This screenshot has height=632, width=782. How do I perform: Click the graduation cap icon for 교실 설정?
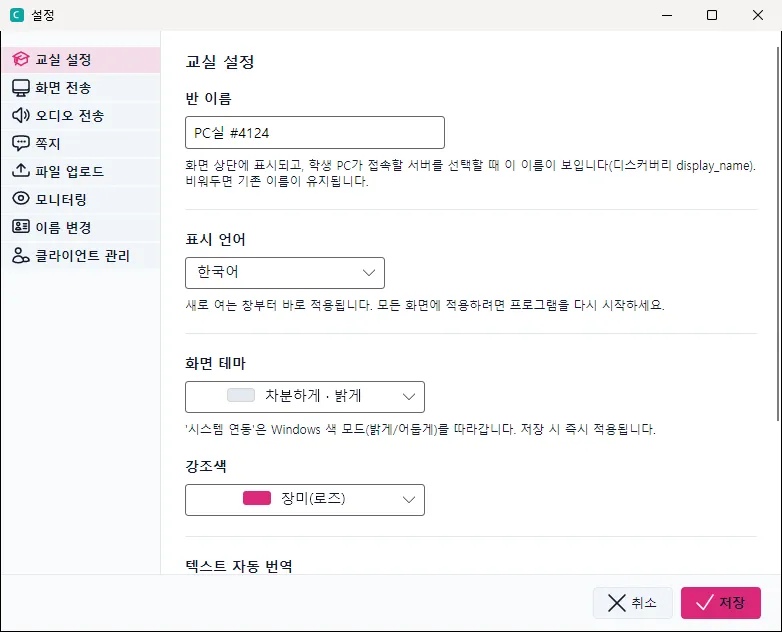click(x=20, y=59)
